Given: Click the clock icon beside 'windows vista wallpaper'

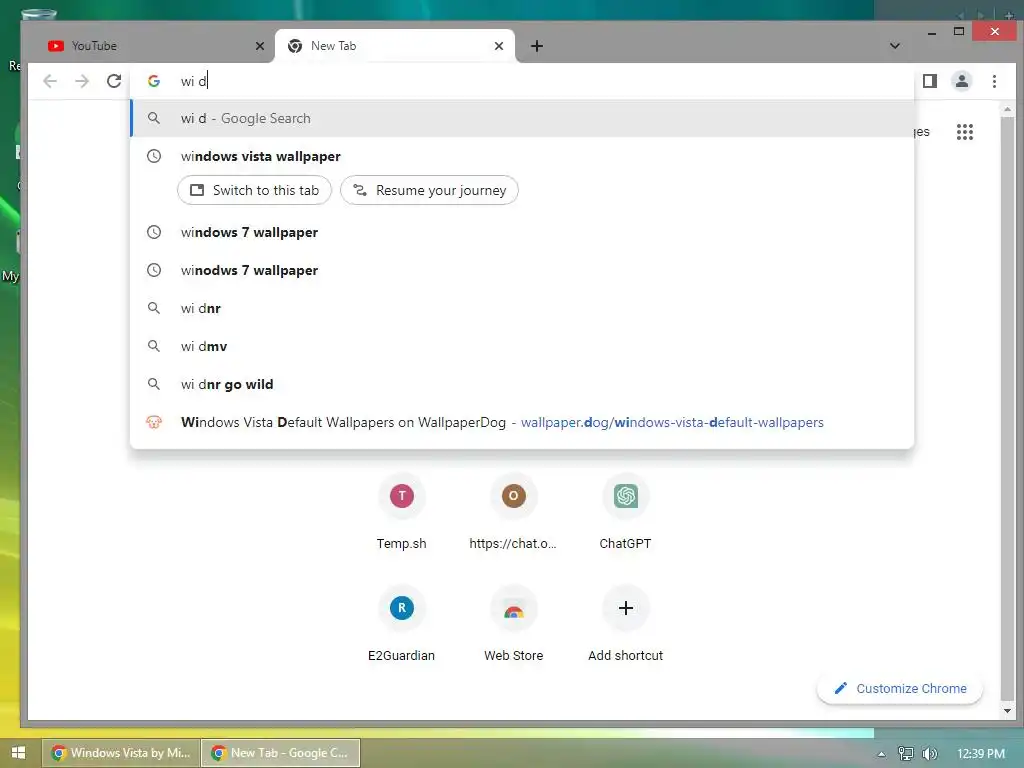Looking at the screenshot, I should (x=153, y=156).
